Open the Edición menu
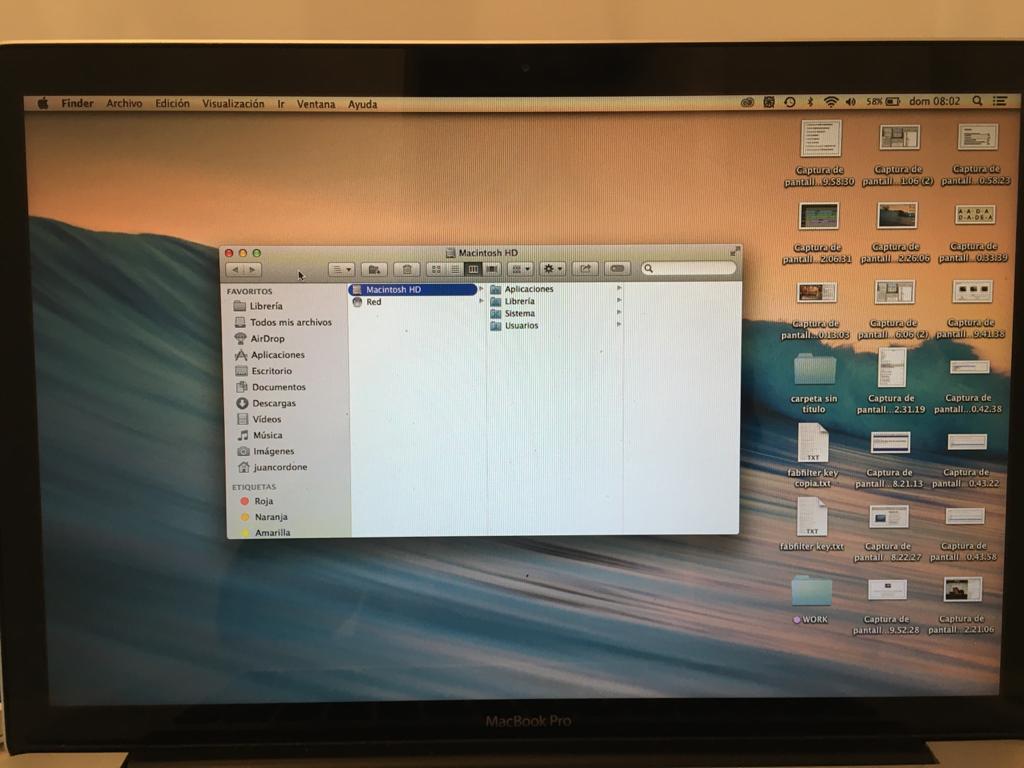Viewport: 1024px width, 768px height. [172, 103]
